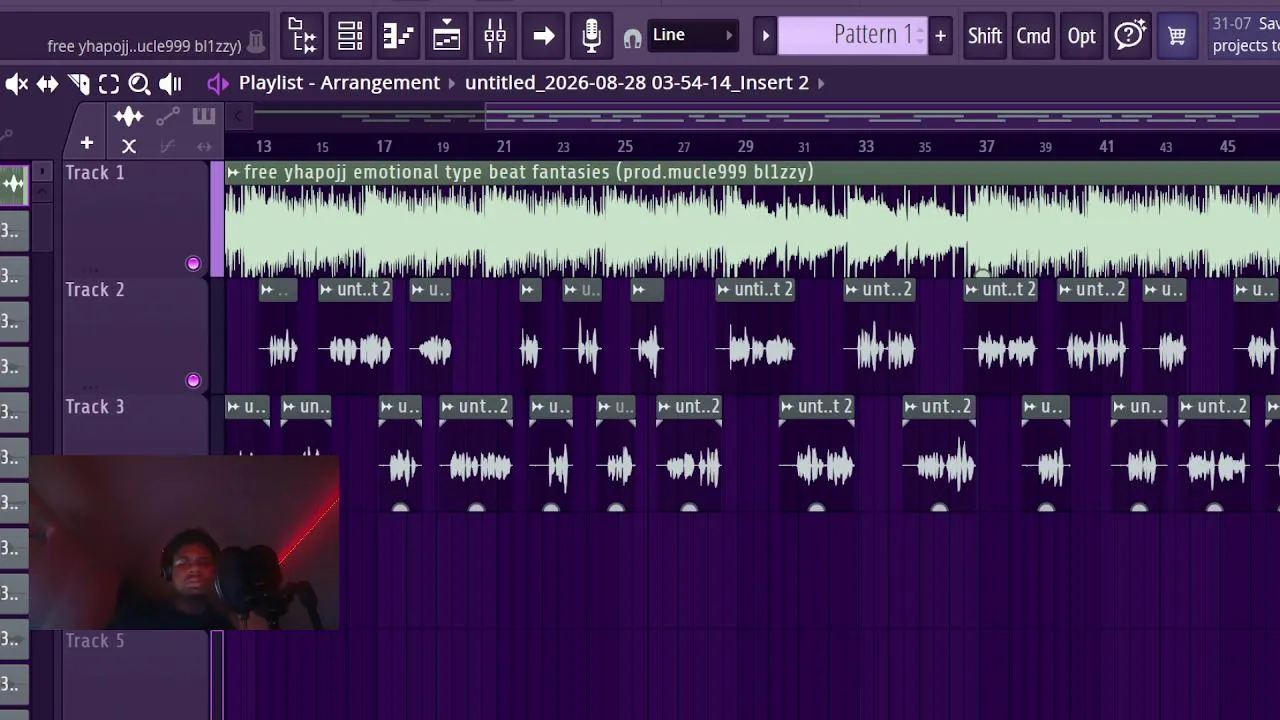Open the Line snap mode dropdown
1280x720 pixels.
click(x=692, y=35)
